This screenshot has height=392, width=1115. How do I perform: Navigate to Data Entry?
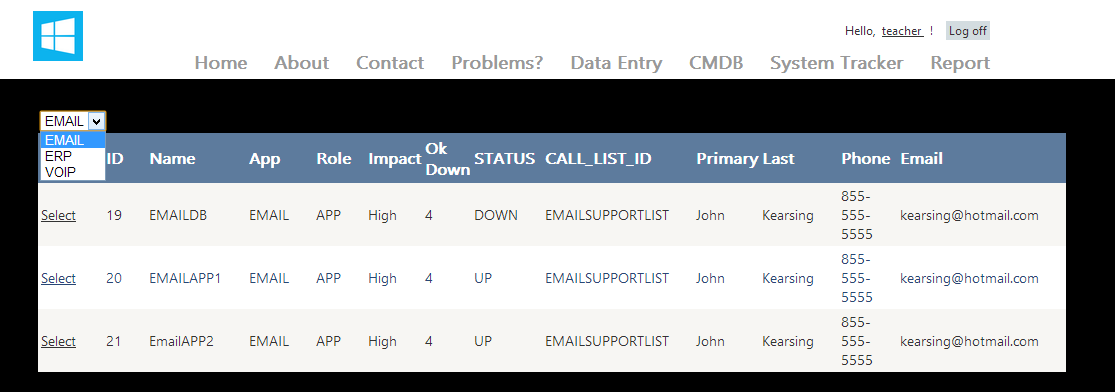click(x=616, y=63)
